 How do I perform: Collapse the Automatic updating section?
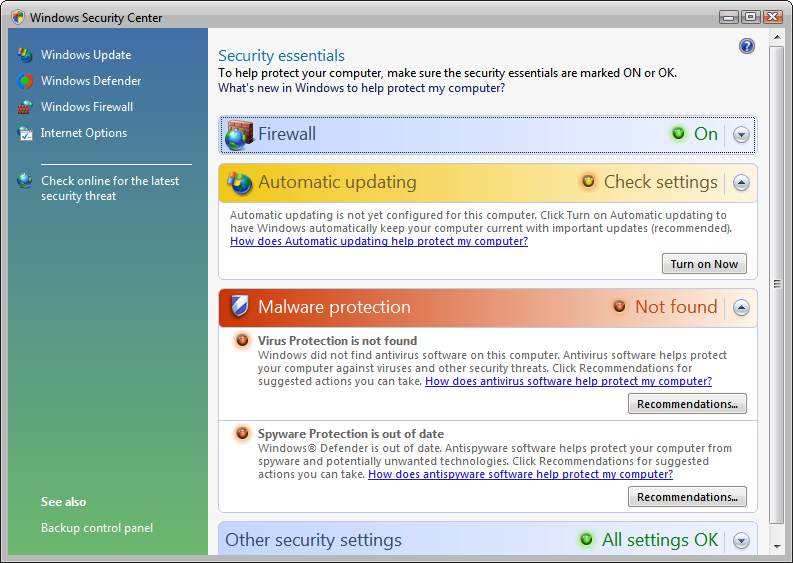tap(741, 183)
